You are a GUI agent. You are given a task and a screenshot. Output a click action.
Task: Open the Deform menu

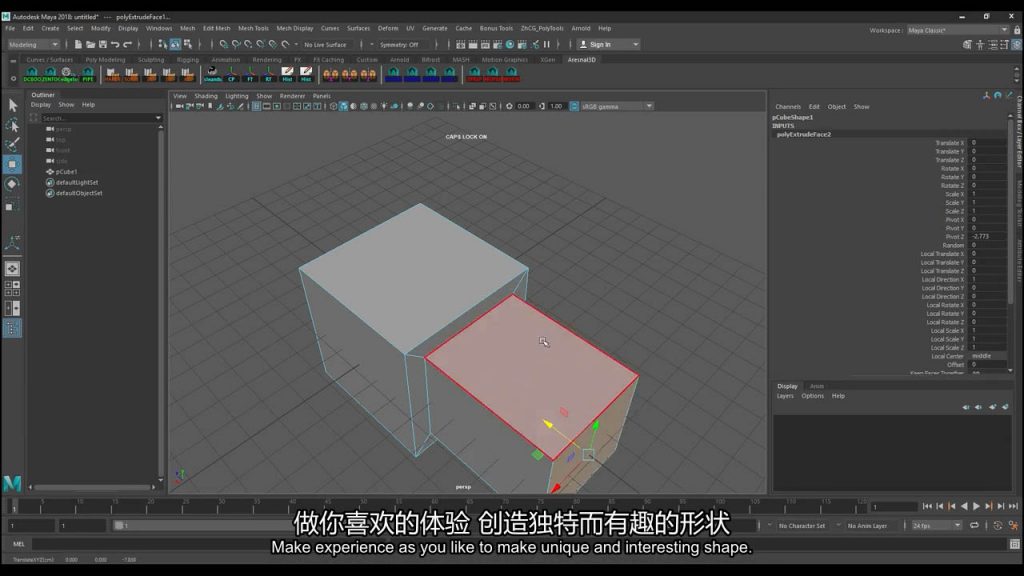(x=388, y=28)
